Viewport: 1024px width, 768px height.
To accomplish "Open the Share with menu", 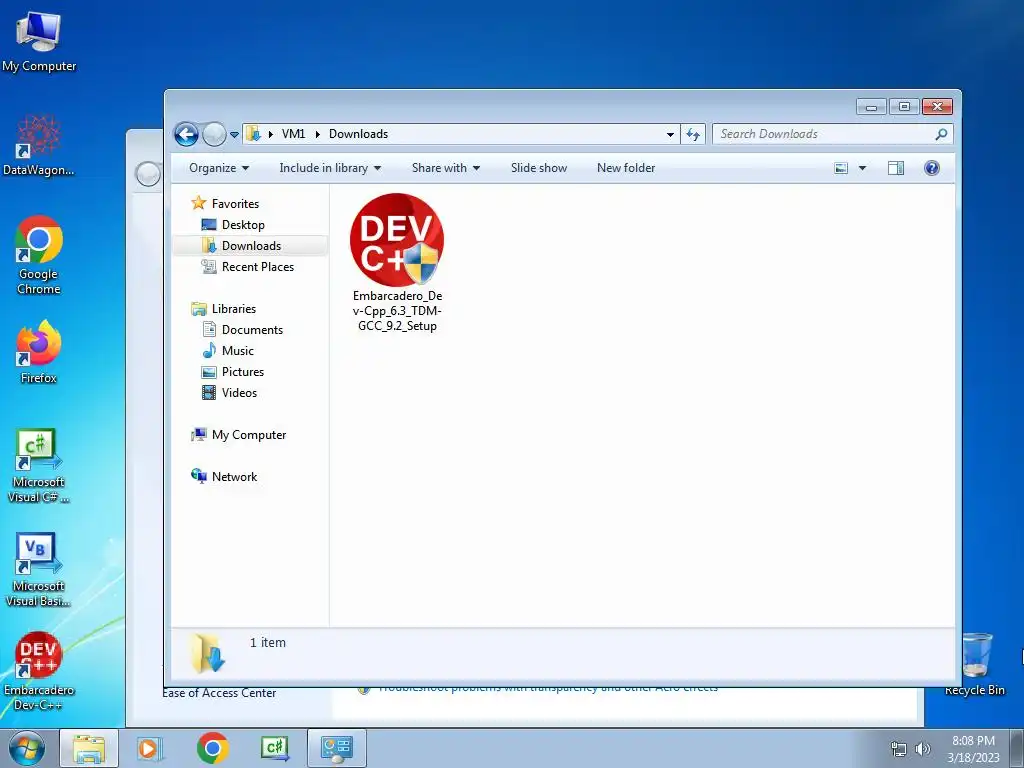I will click(x=446, y=168).
